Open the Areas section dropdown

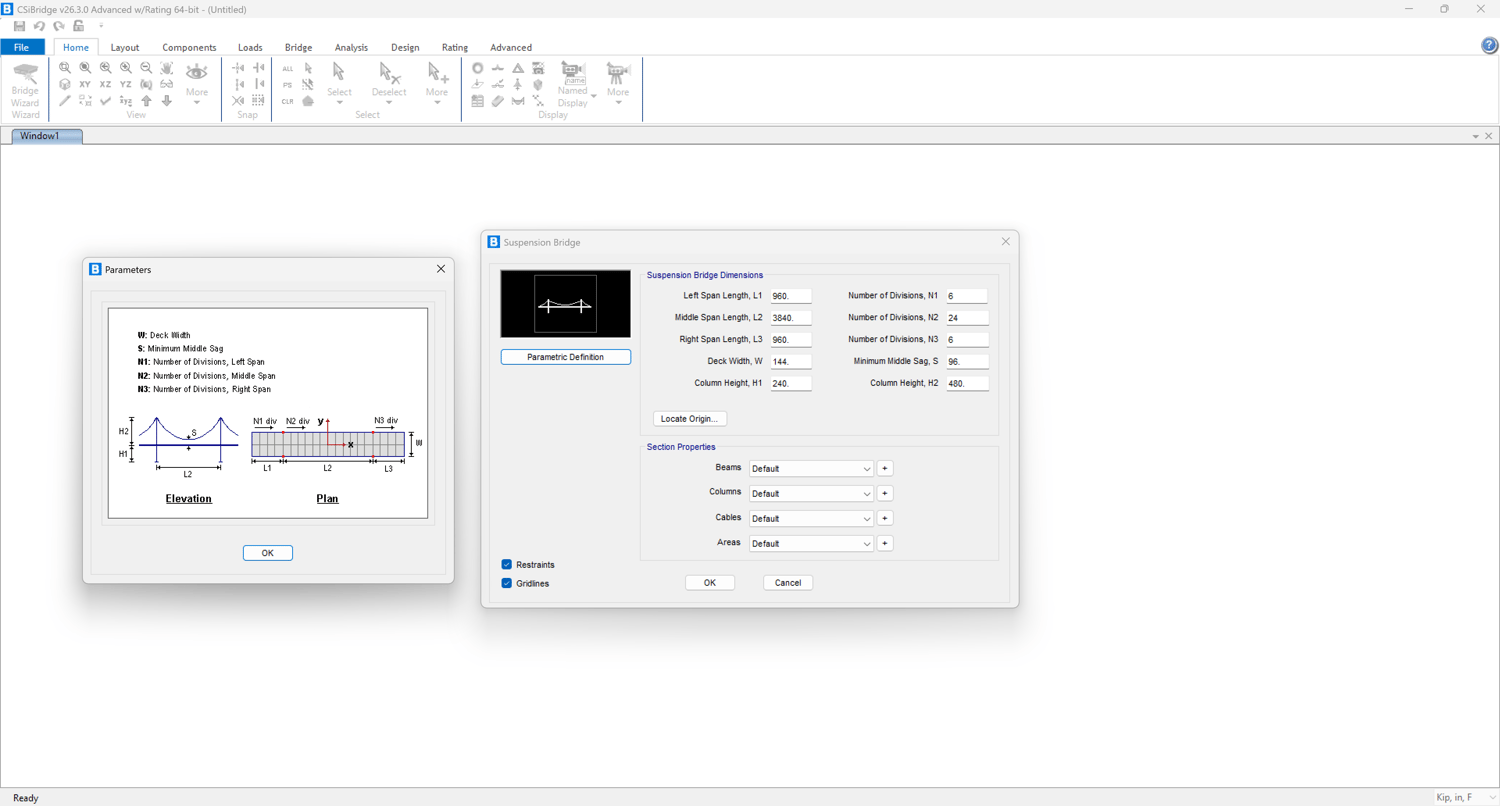tap(811, 543)
